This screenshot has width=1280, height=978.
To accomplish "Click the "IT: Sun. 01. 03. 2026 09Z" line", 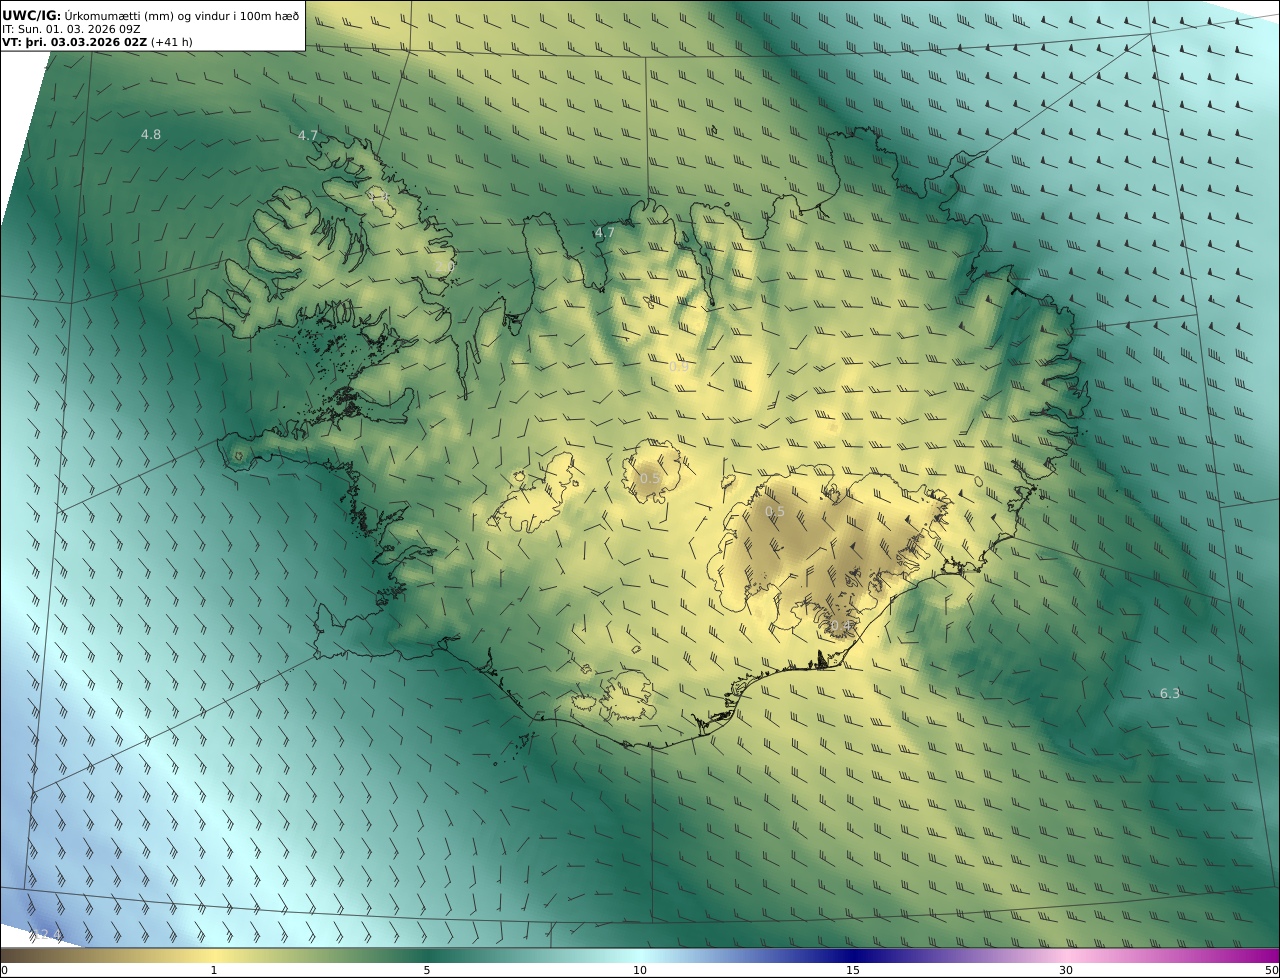I will point(71,29).
